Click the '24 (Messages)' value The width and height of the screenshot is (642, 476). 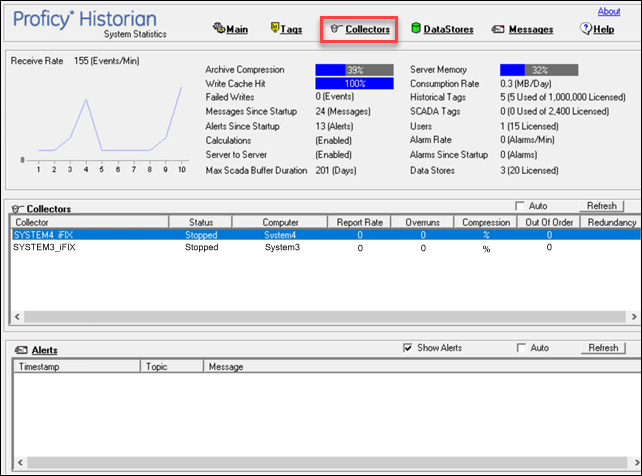pyautogui.click(x=343, y=111)
